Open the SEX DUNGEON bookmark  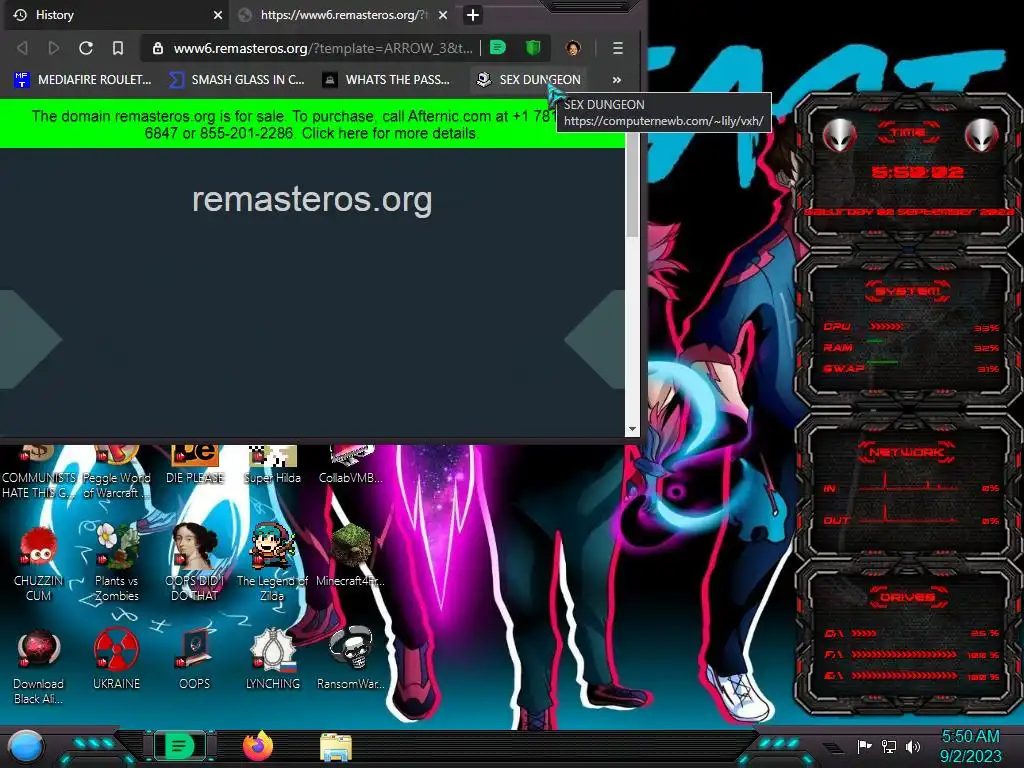click(x=528, y=80)
